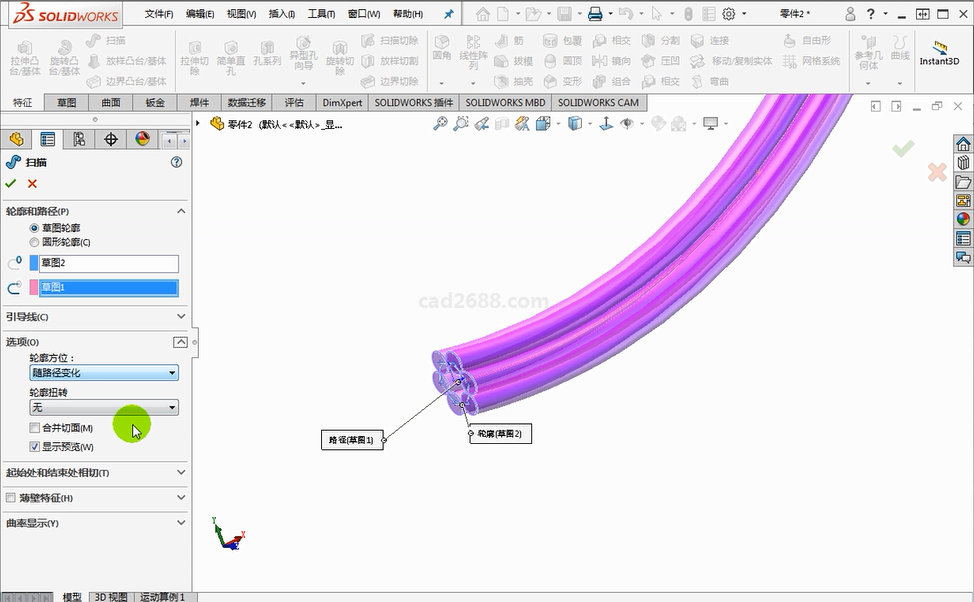Open the Appearances tab in right task pane

[963, 220]
